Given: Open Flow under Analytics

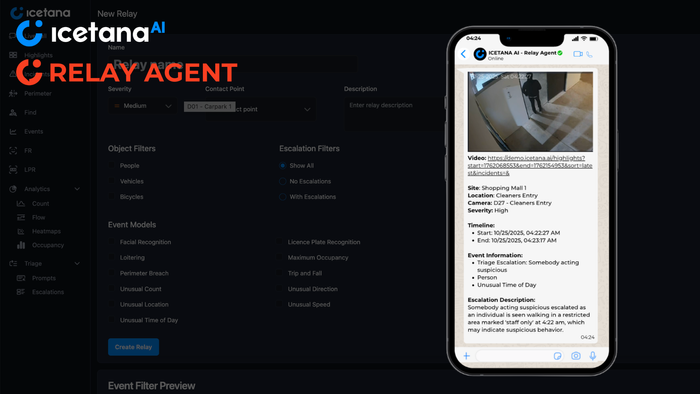Looking at the screenshot, I should (x=38, y=217).
